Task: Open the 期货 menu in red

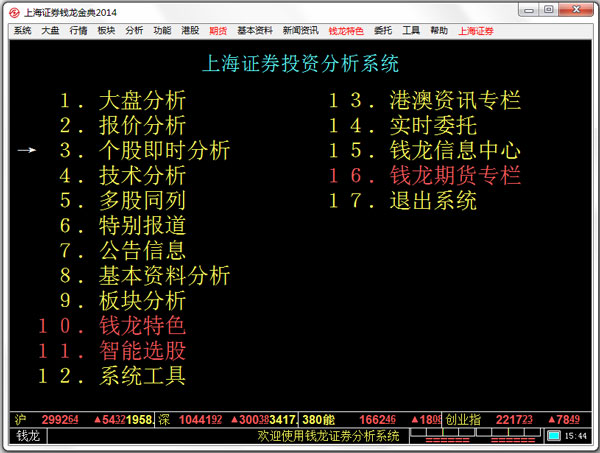Action: tap(217, 31)
